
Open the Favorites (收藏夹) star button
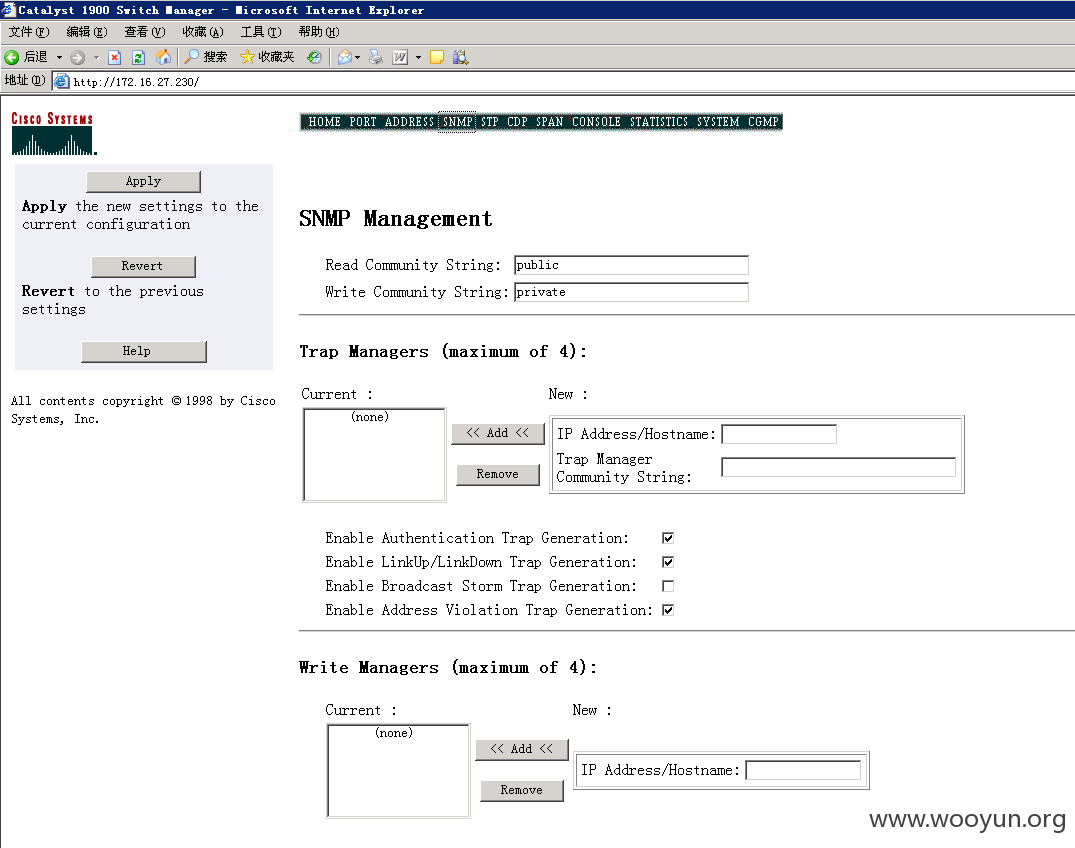click(x=267, y=57)
